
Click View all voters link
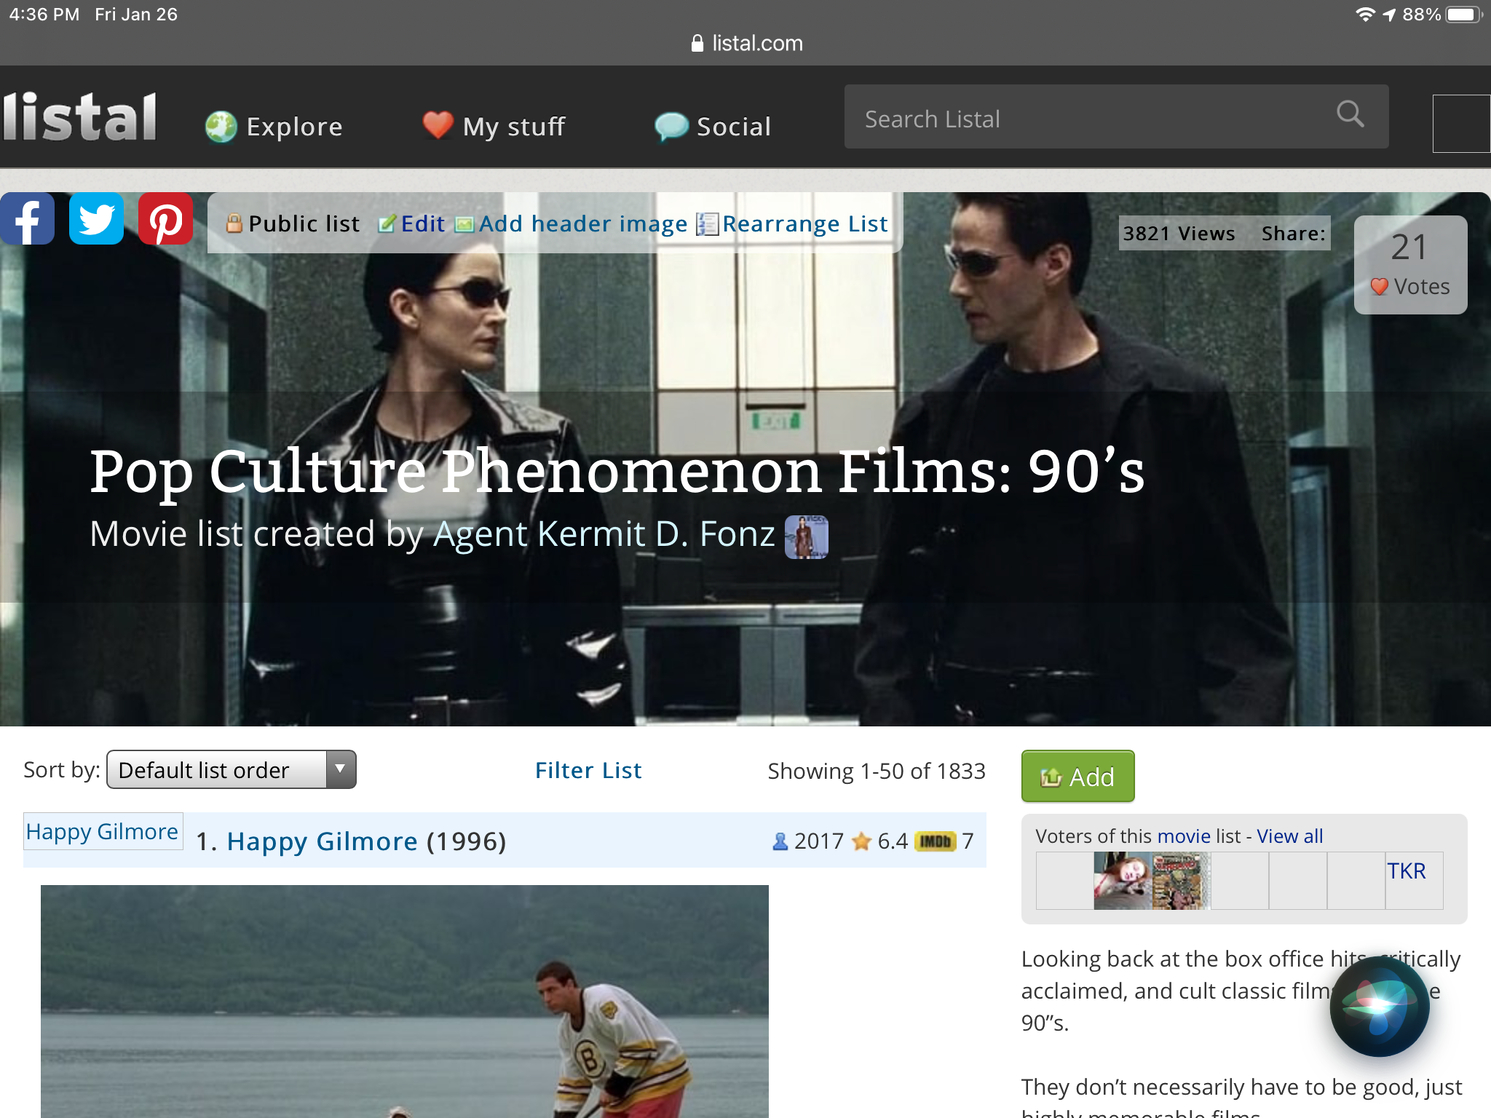pyautogui.click(x=1289, y=835)
